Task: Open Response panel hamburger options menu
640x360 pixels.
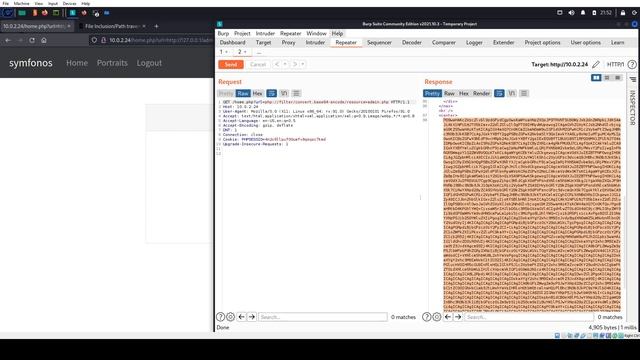Action: click(524, 93)
